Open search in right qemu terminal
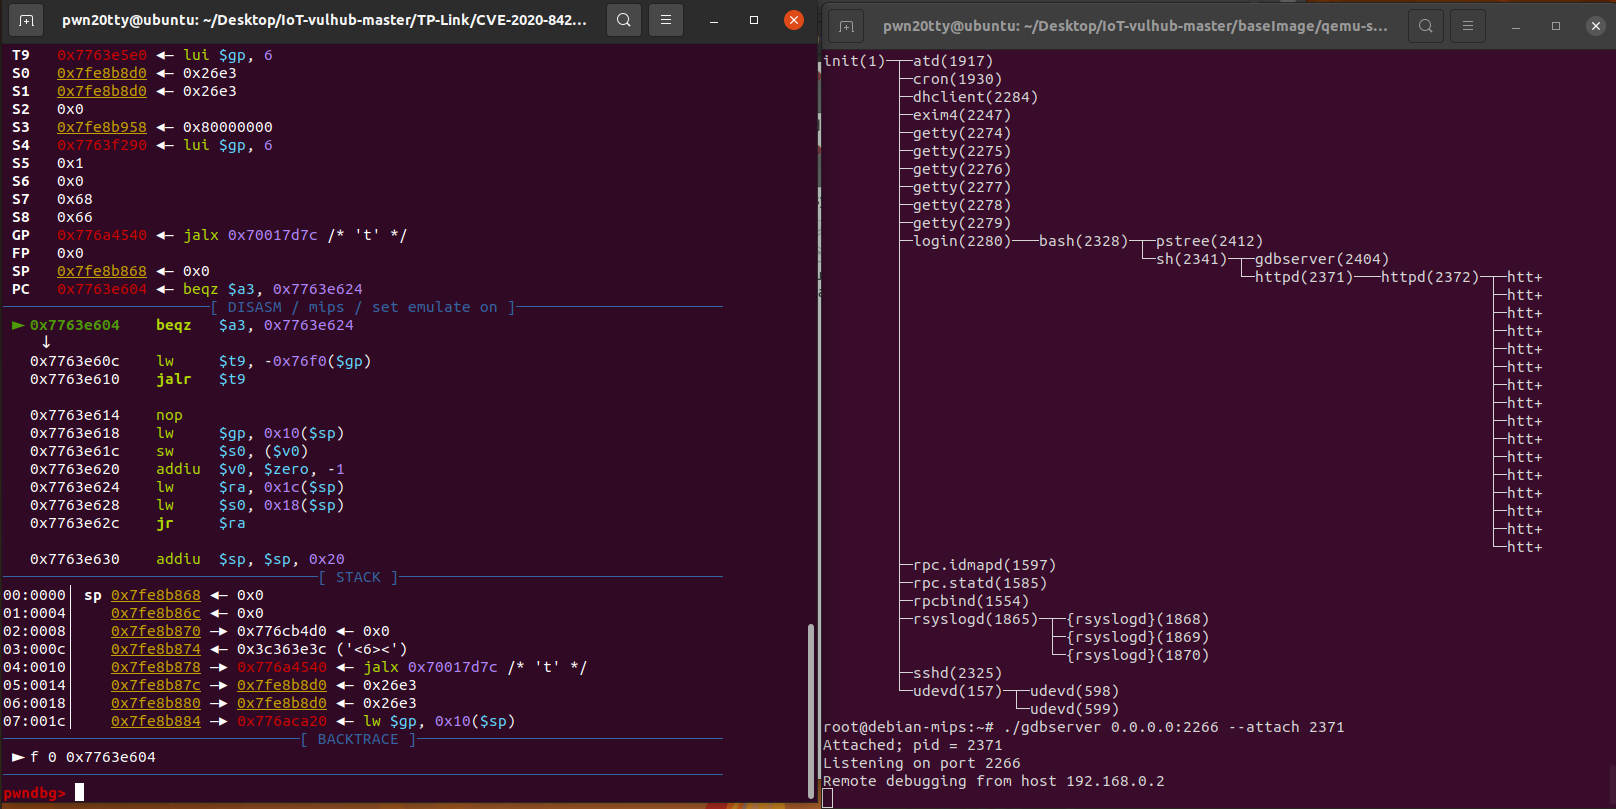 (x=1426, y=26)
